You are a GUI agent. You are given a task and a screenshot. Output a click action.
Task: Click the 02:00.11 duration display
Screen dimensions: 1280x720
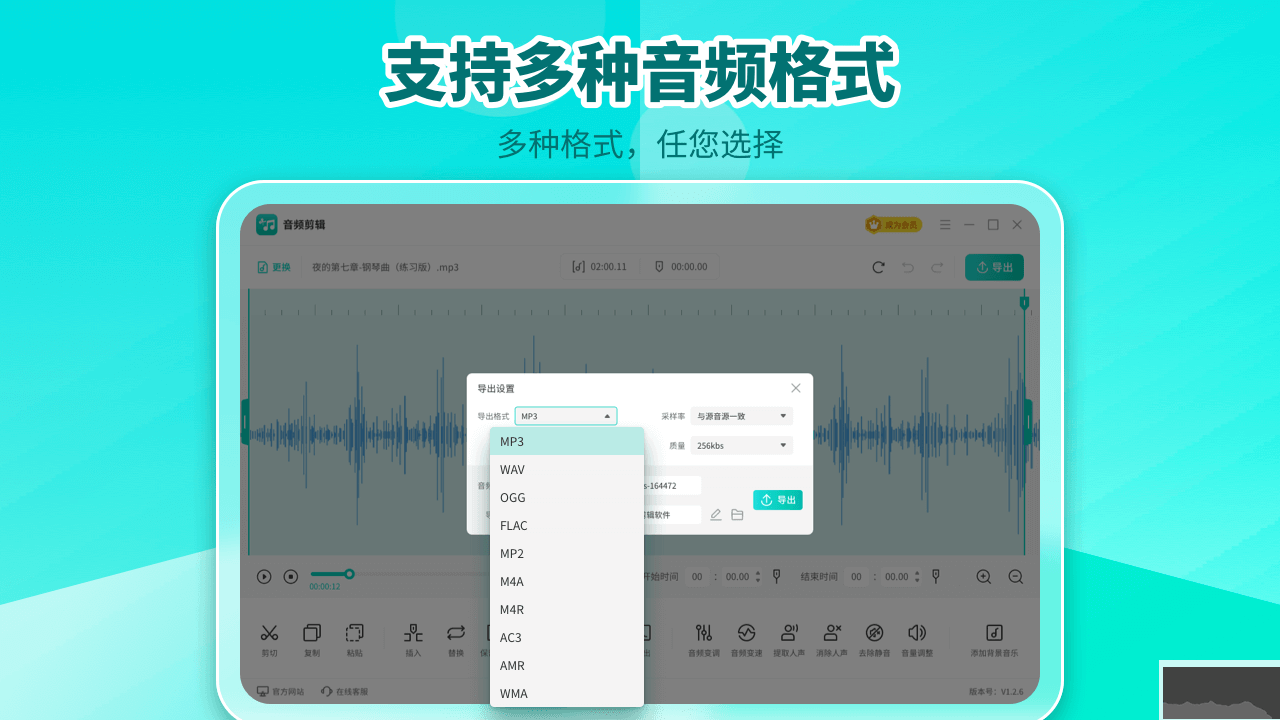tap(600, 267)
